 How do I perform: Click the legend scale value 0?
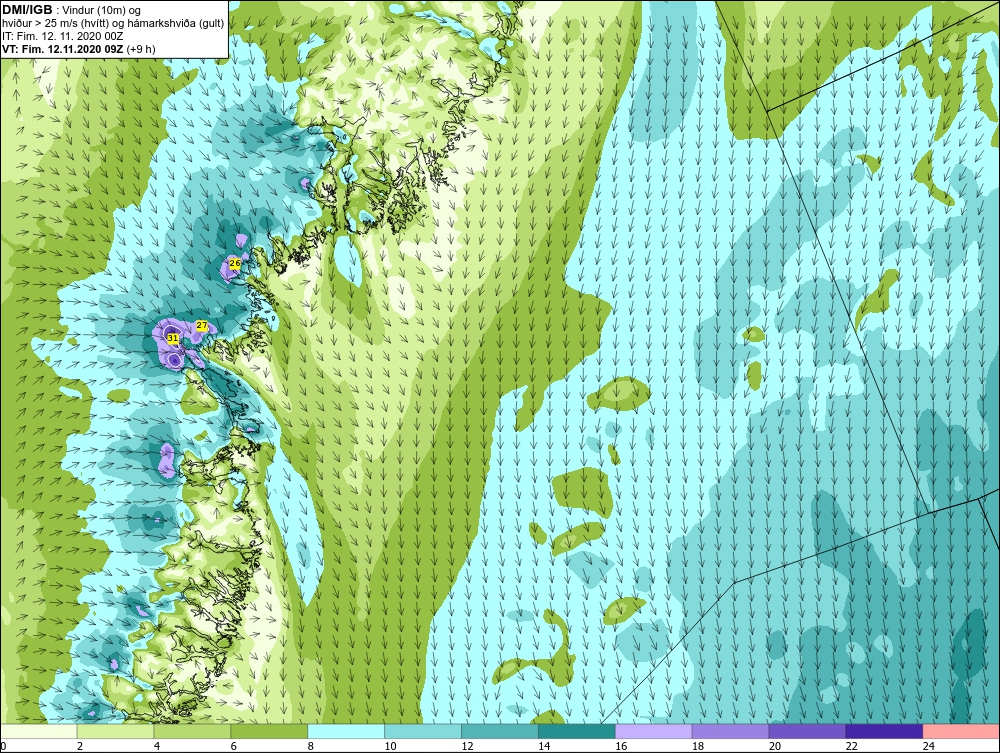3,746
